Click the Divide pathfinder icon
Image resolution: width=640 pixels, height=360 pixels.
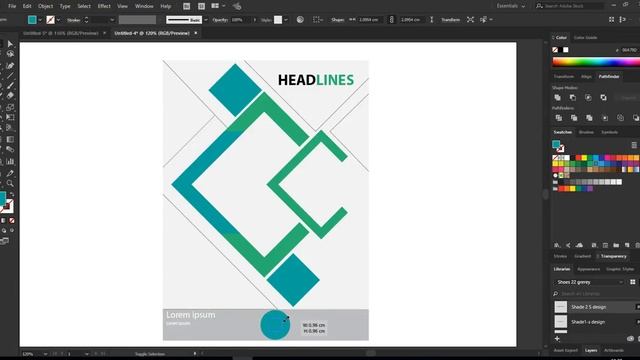(x=558, y=118)
